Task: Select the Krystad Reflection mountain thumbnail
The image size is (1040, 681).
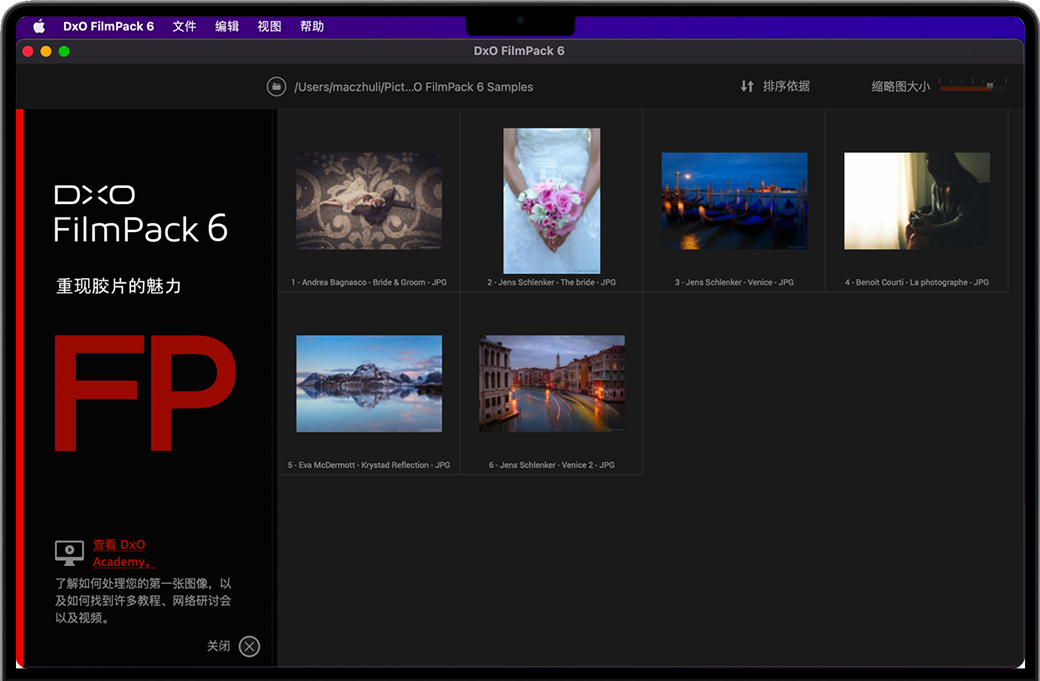Action: click(x=369, y=383)
